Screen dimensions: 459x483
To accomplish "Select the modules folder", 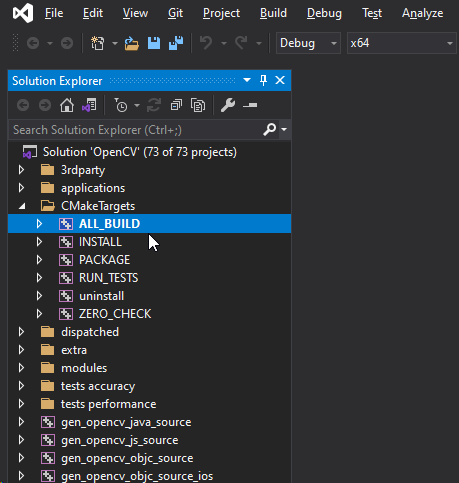I will (x=84, y=368).
